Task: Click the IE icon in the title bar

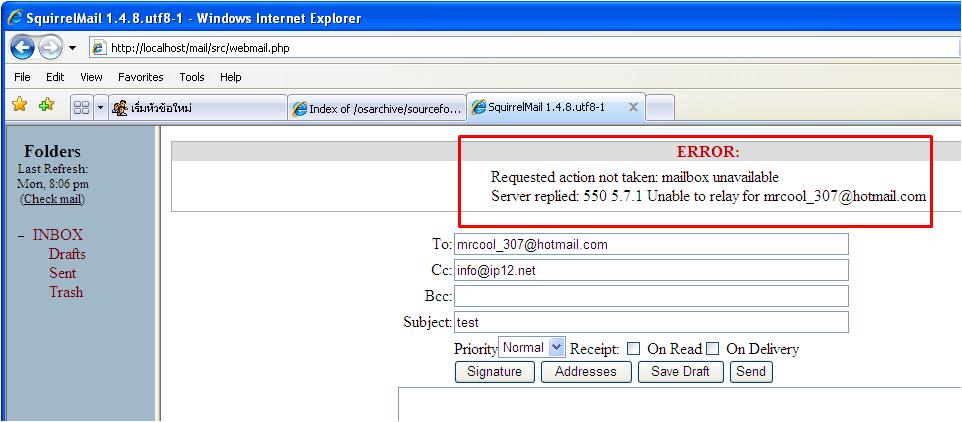Action: coord(15,17)
